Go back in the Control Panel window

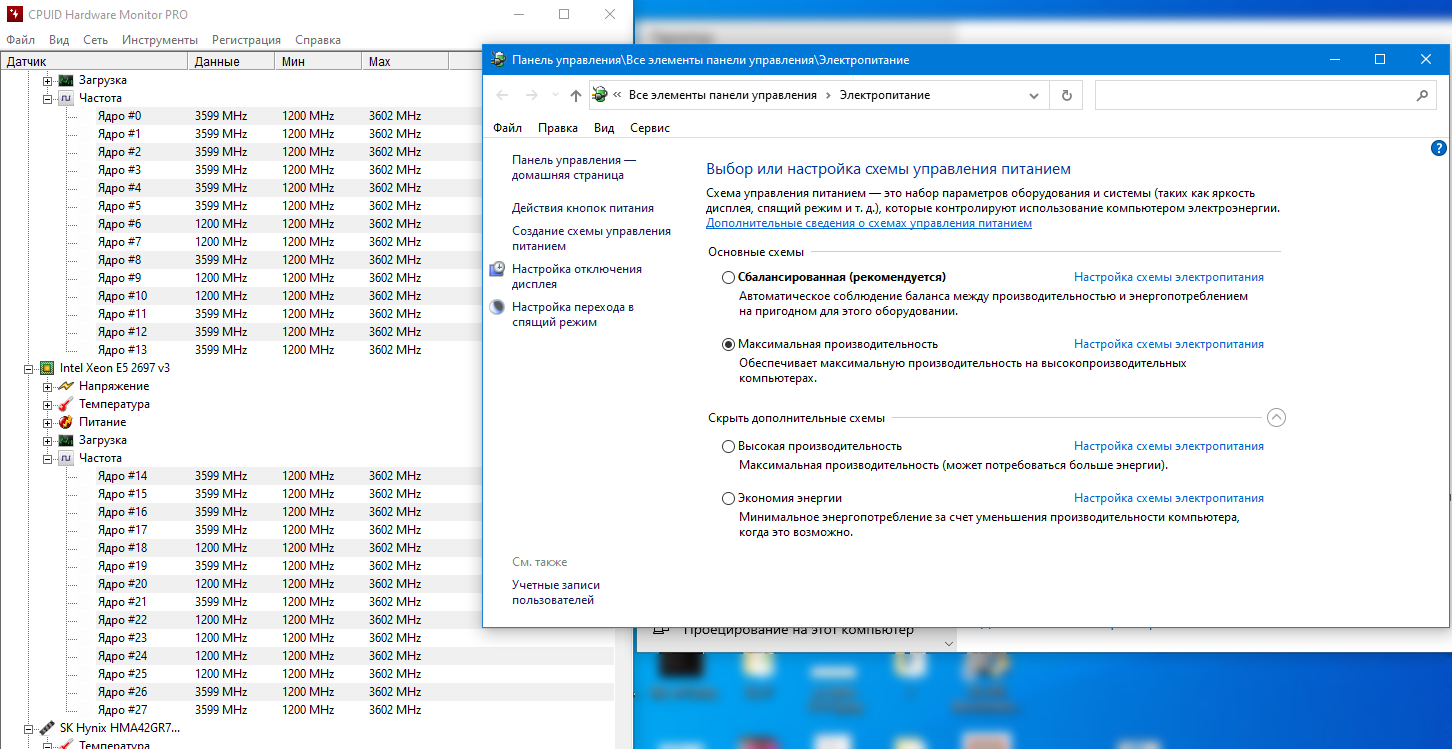pyautogui.click(x=502, y=95)
